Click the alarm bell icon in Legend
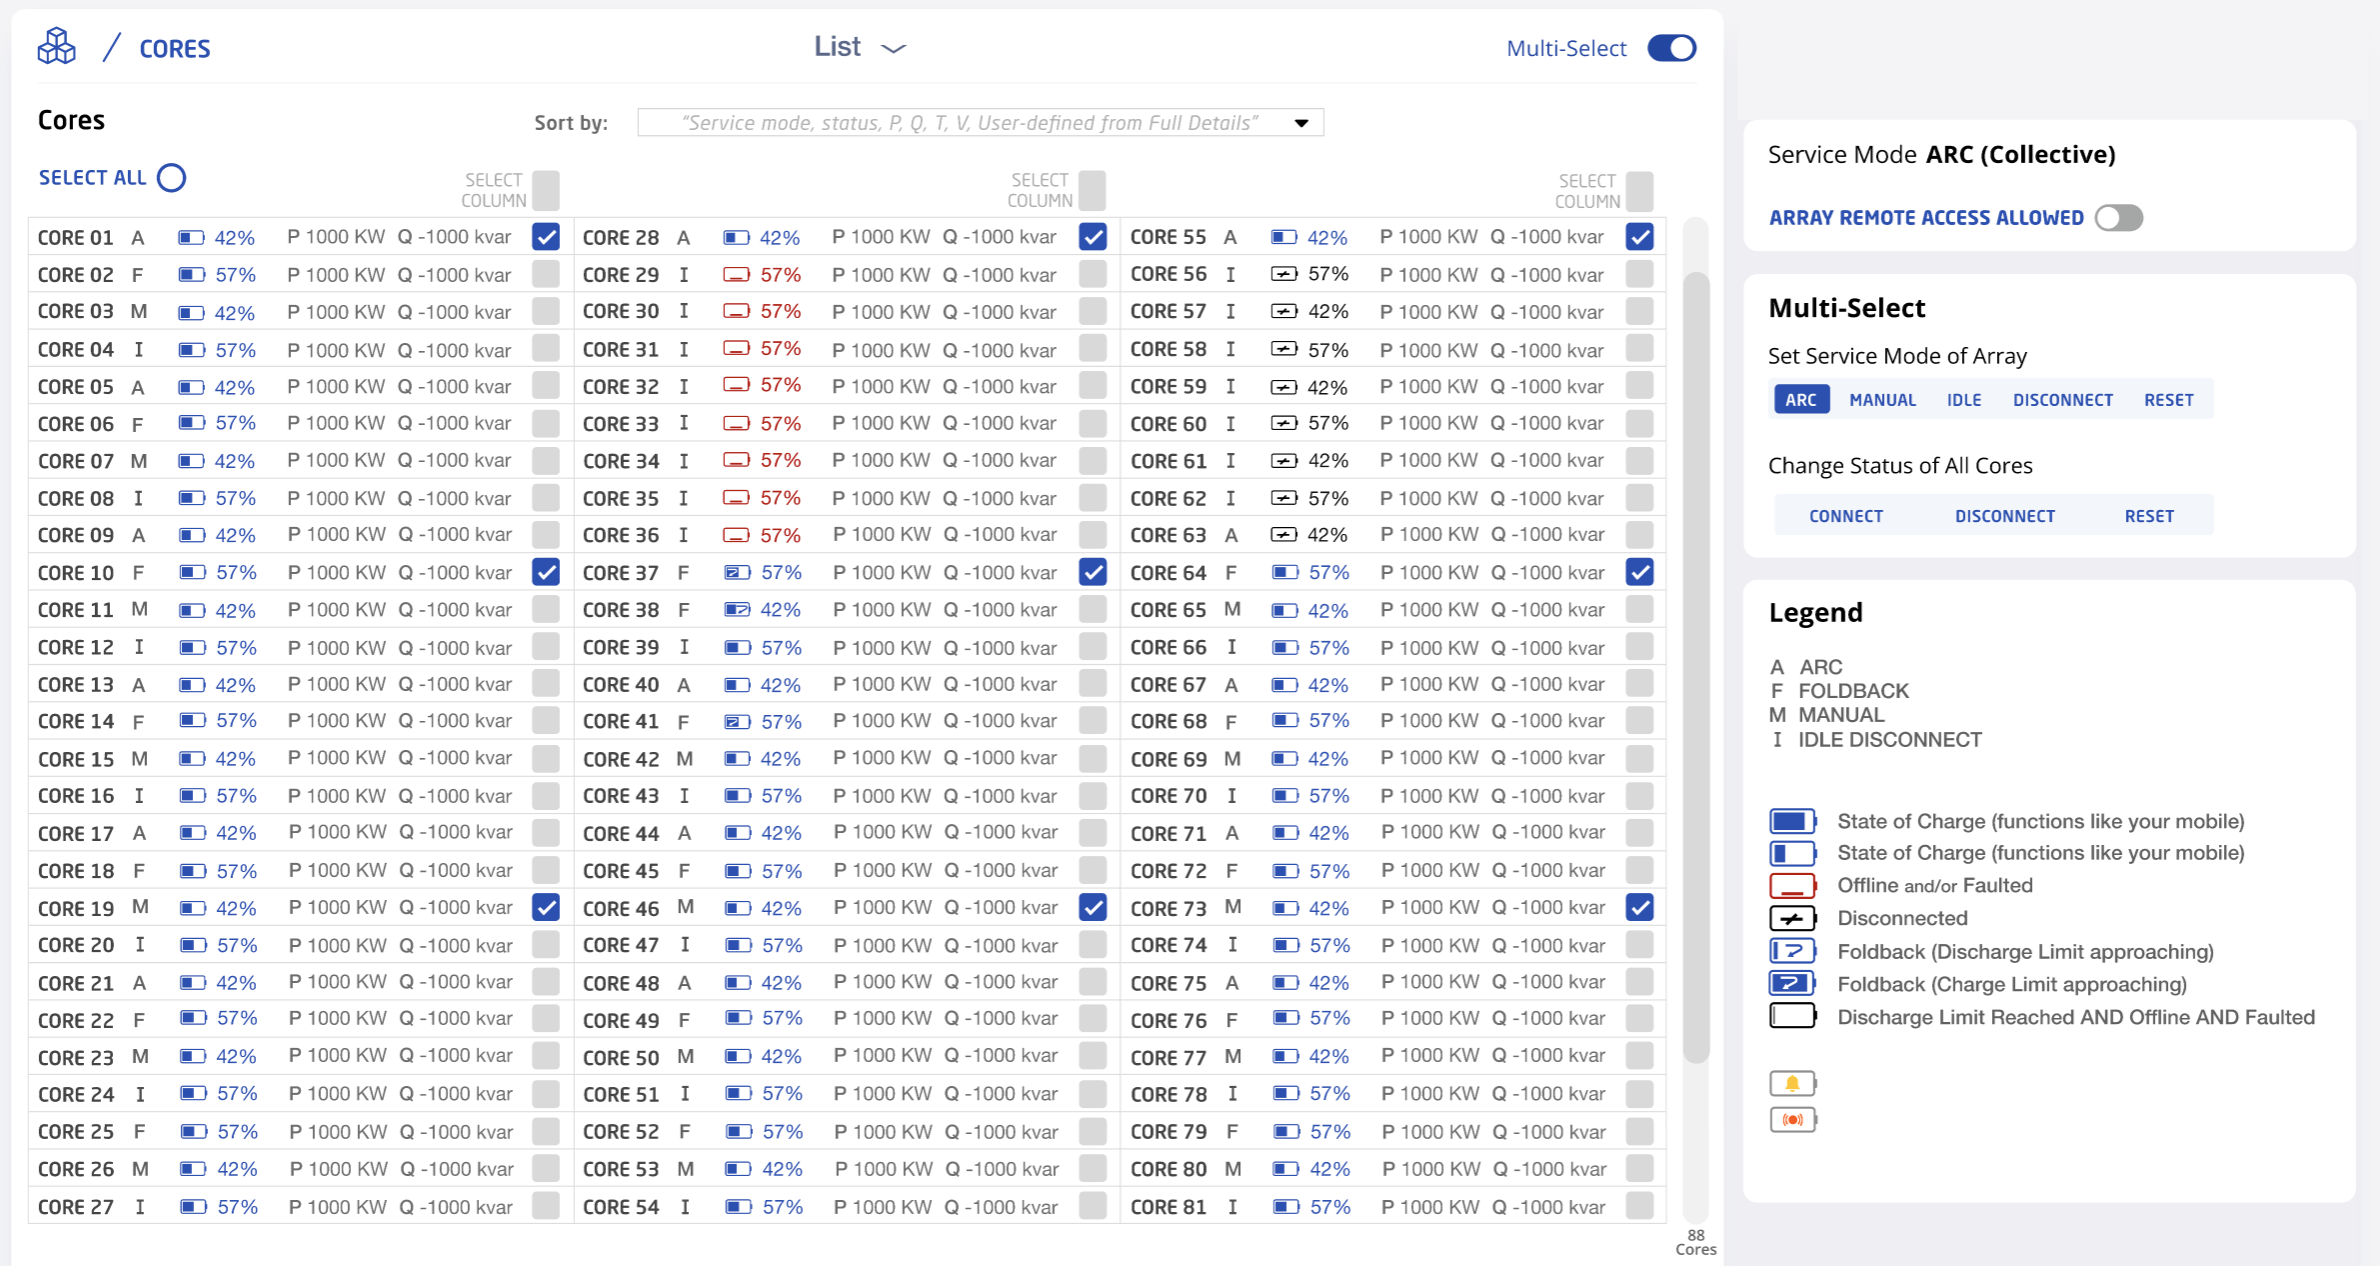This screenshot has height=1267, width=2380. [1793, 1082]
